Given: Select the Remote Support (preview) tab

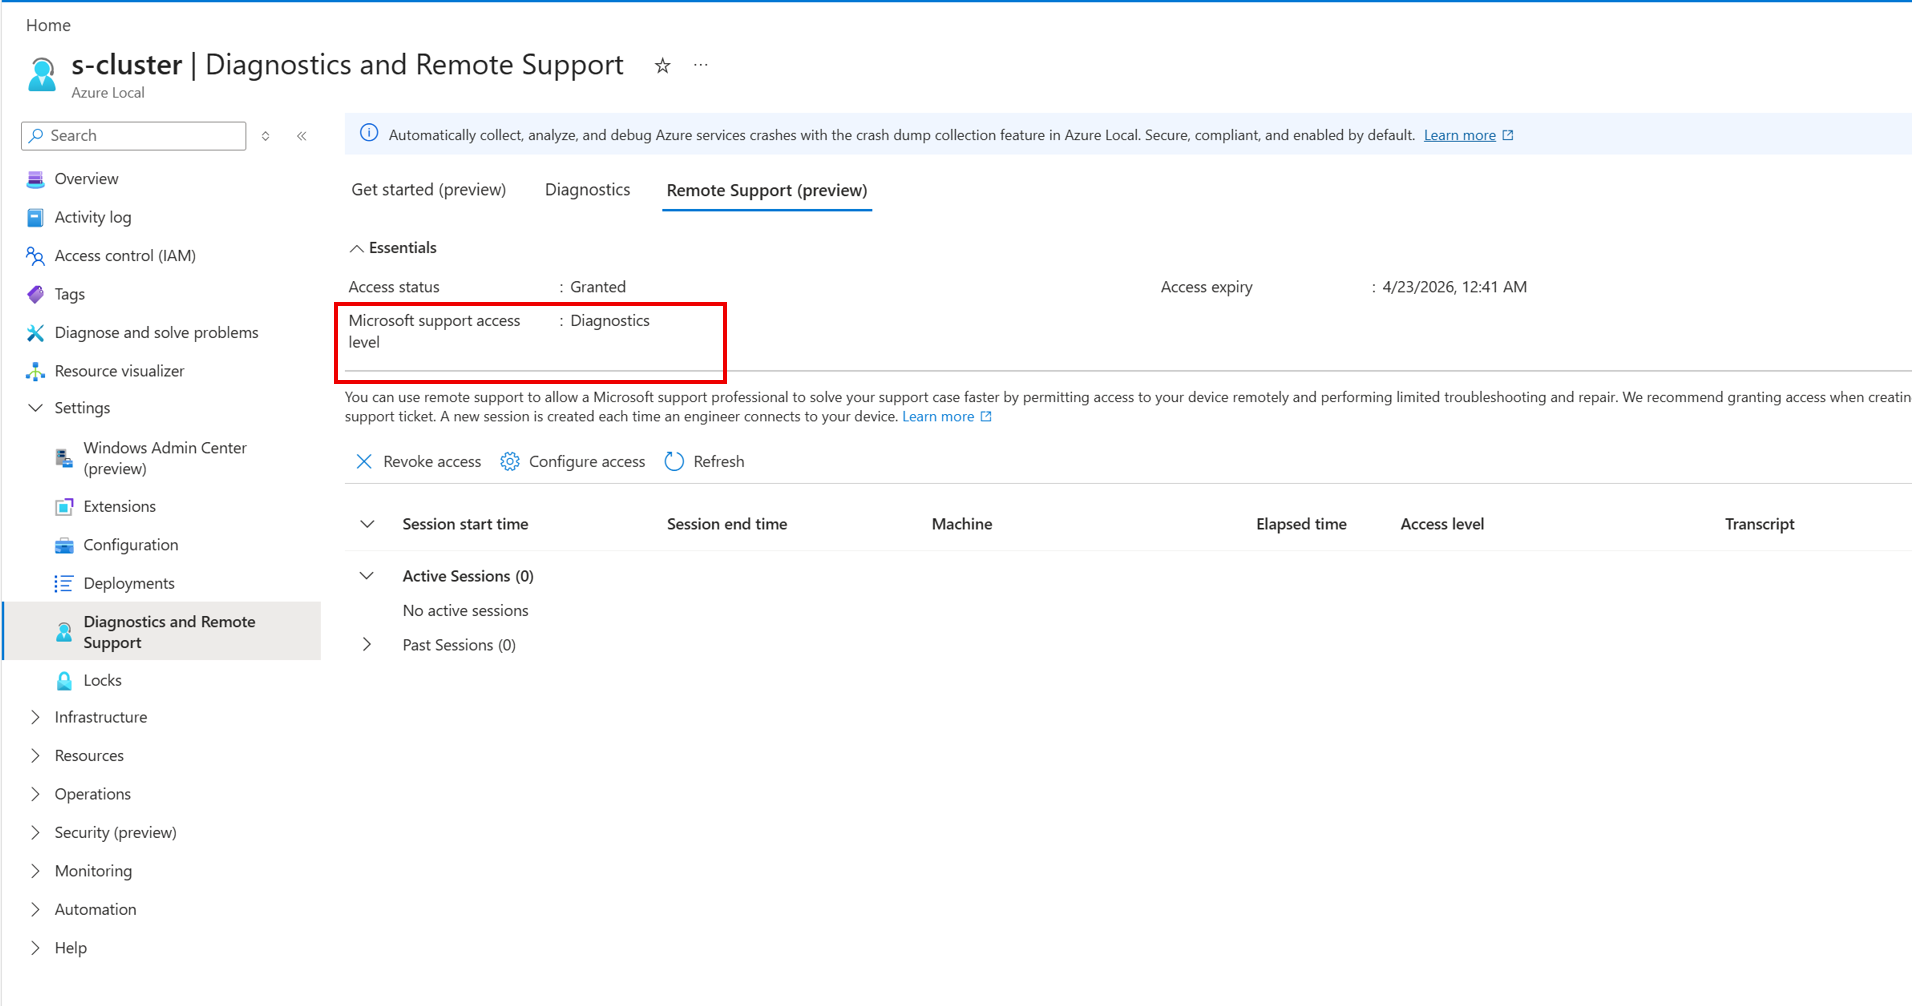Looking at the screenshot, I should click(767, 190).
